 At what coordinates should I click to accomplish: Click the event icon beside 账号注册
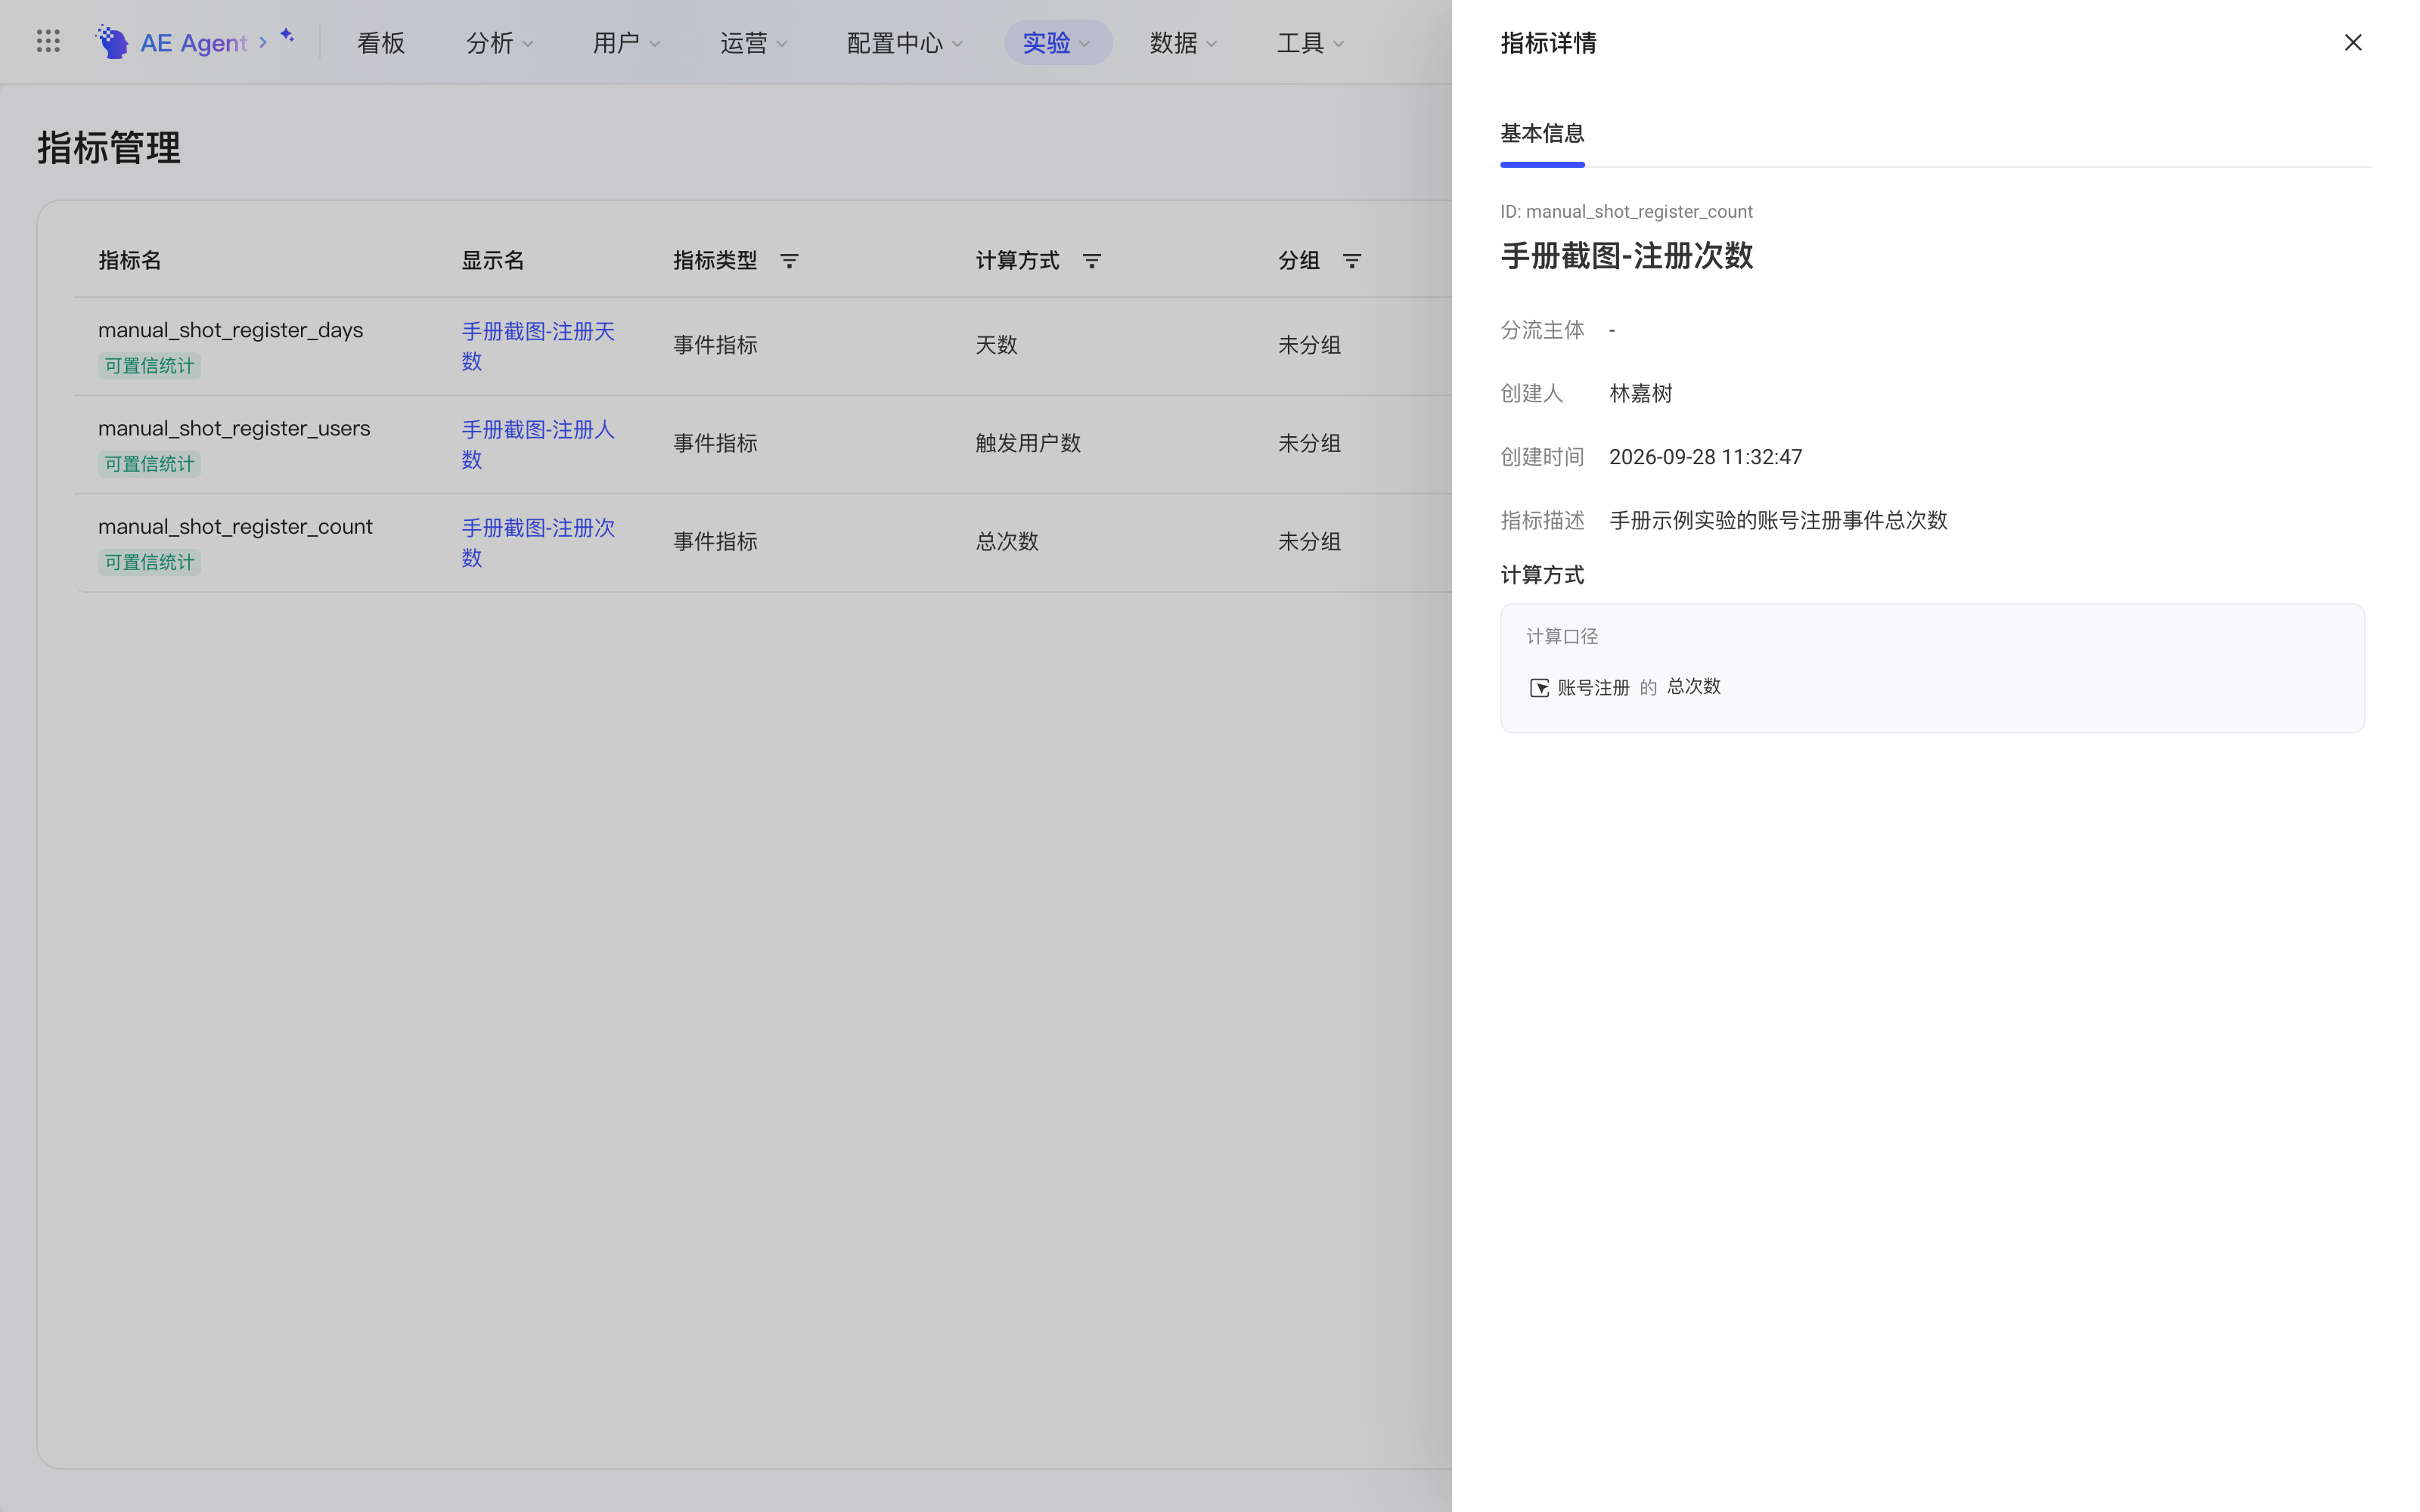1539,688
